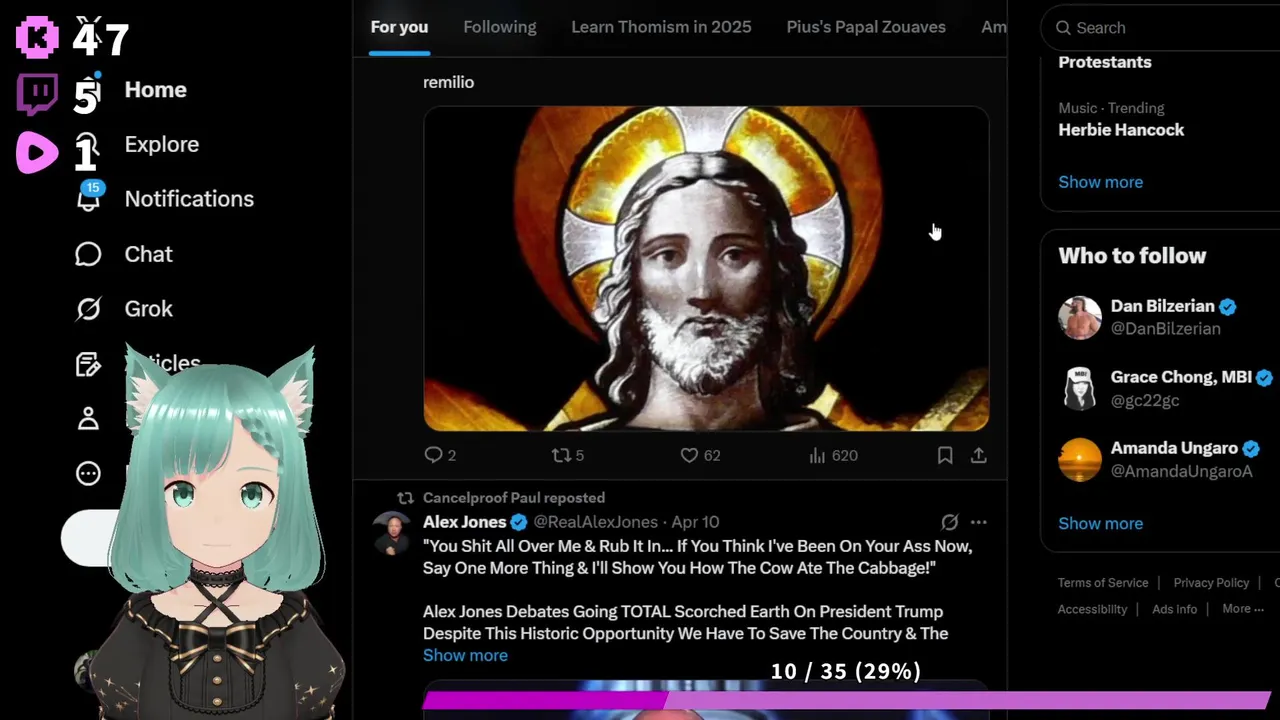Open the Terms of Service link
1280x720 pixels.
pyautogui.click(x=1103, y=583)
